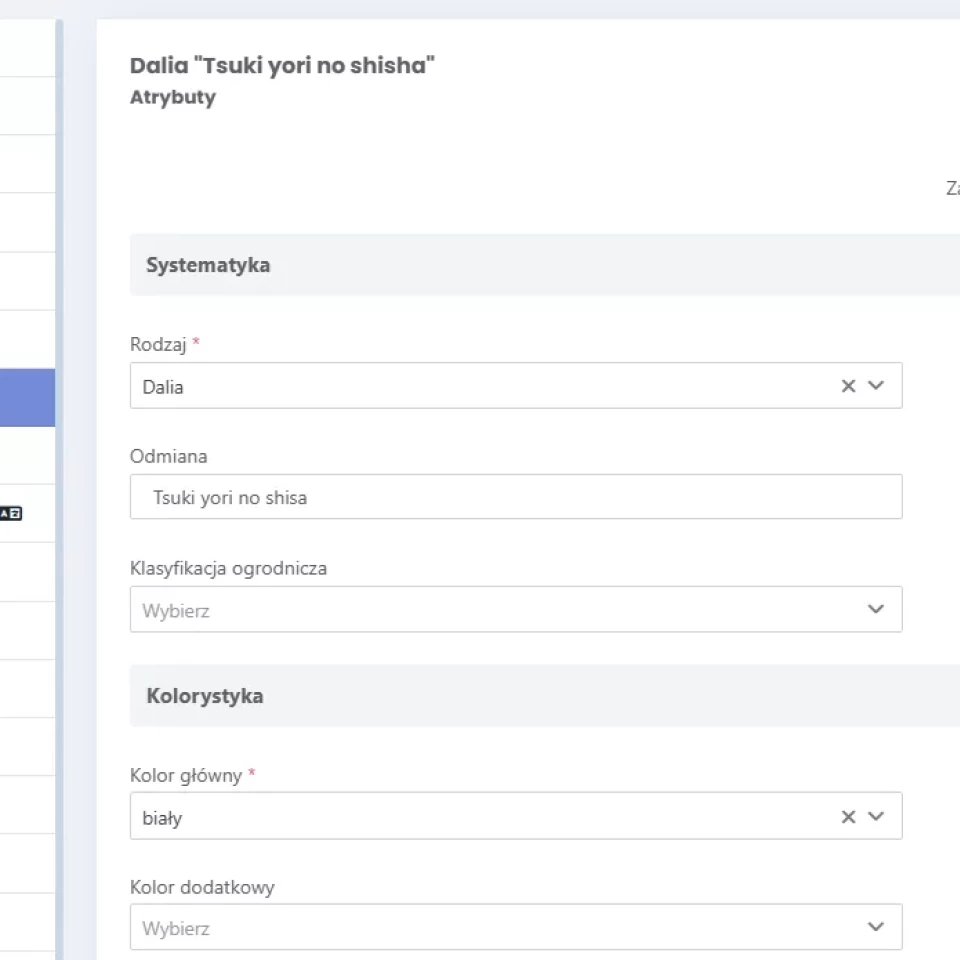Click the selected biały color value
The image size is (960, 960).
(x=162, y=818)
